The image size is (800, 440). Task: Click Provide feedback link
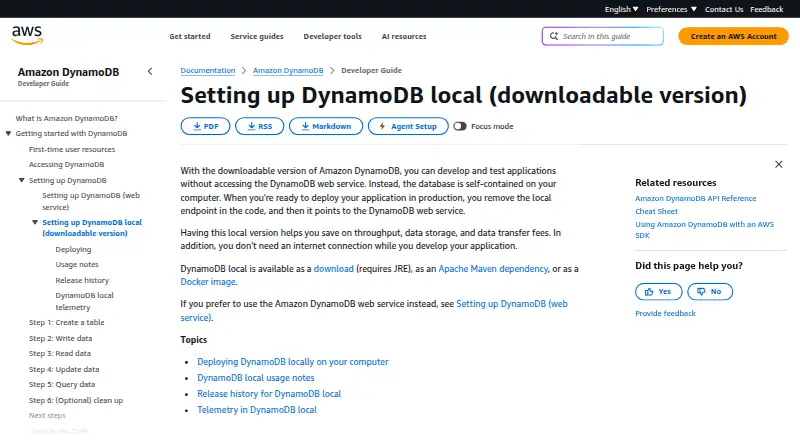[665, 313]
